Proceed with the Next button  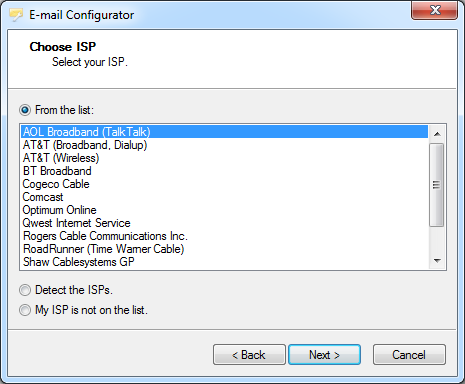(x=324, y=355)
